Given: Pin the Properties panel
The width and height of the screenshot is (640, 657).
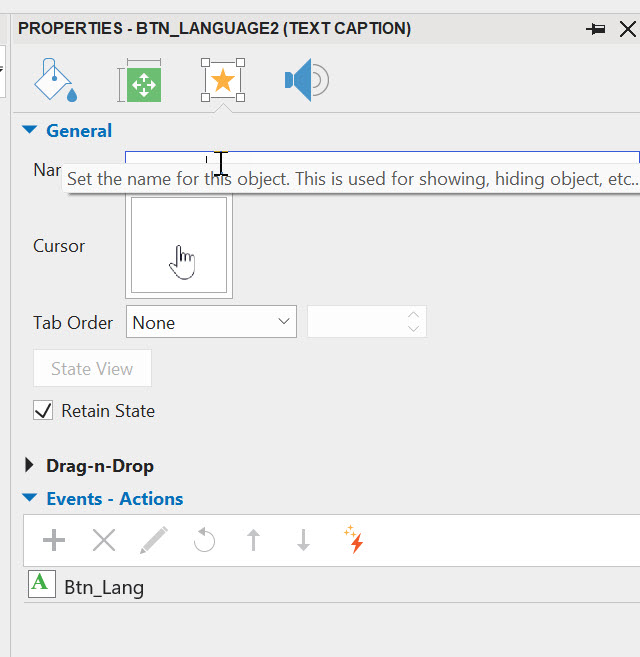Looking at the screenshot, I should point(596,29).
